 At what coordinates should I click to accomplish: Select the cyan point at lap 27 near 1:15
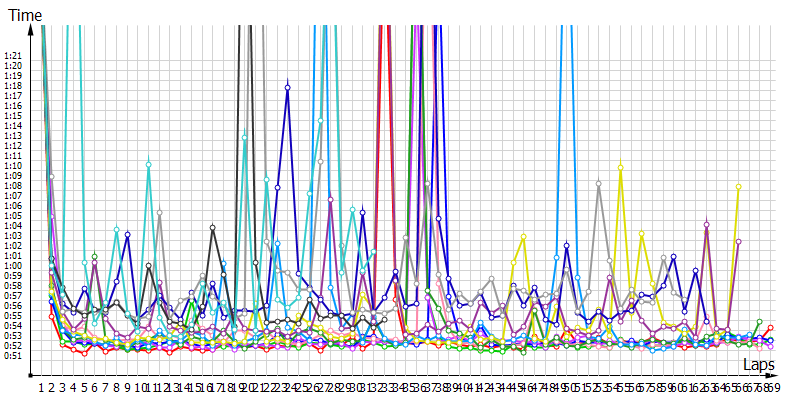(320, 121)
